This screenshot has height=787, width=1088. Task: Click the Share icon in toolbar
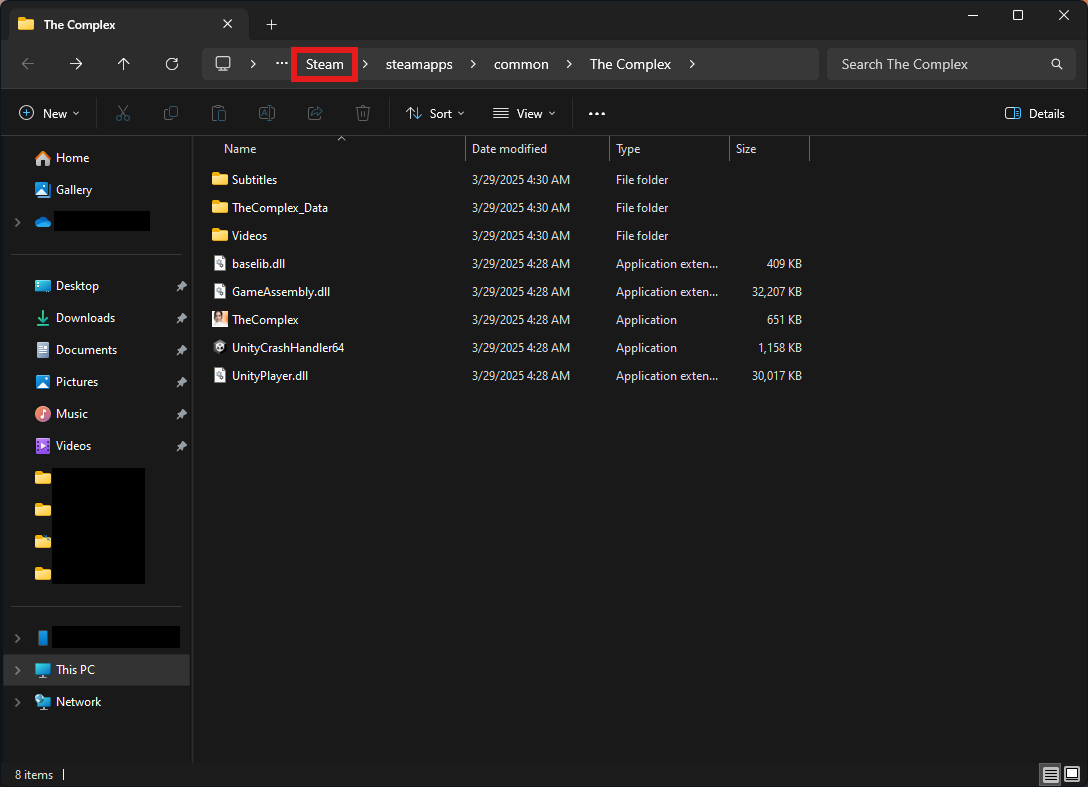(x=315, y=113)
